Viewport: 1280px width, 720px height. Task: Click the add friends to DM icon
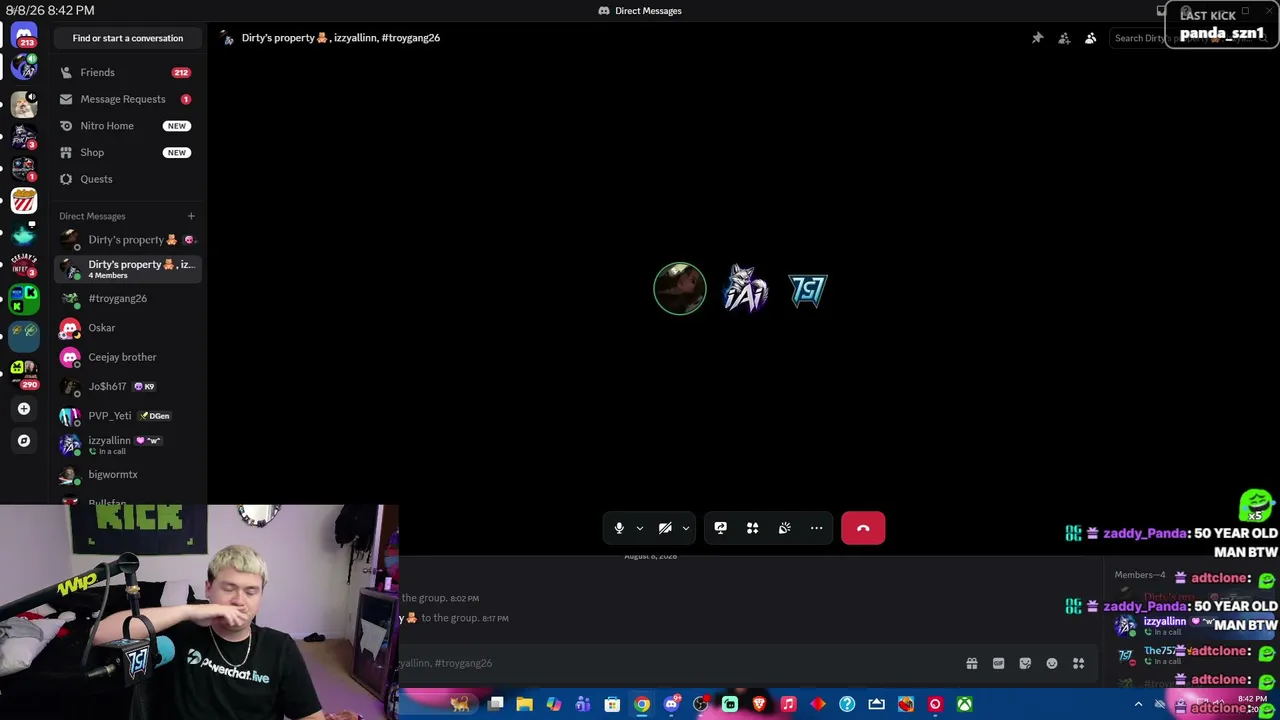click(x=1064, y=38)
